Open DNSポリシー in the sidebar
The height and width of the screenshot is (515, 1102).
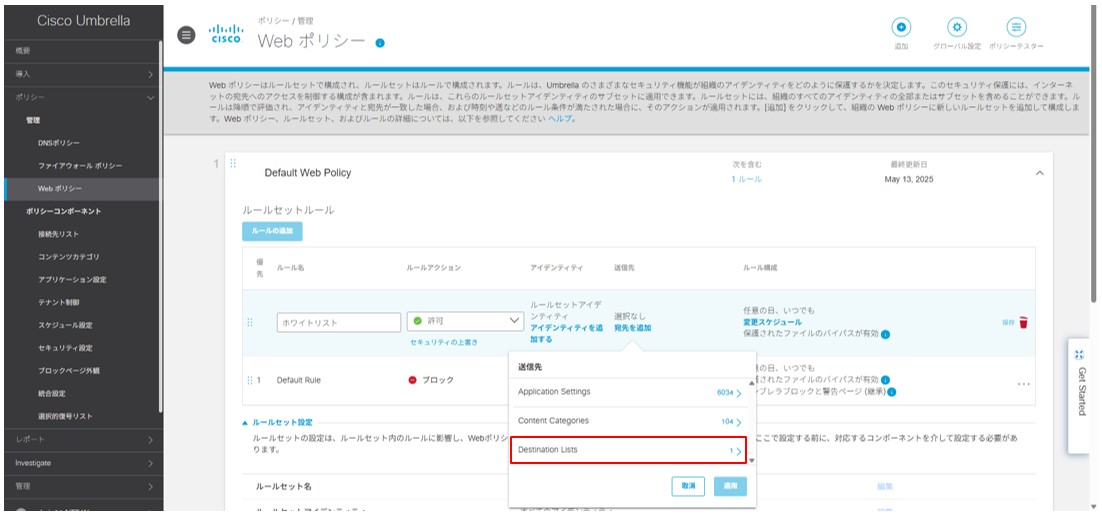59,143
